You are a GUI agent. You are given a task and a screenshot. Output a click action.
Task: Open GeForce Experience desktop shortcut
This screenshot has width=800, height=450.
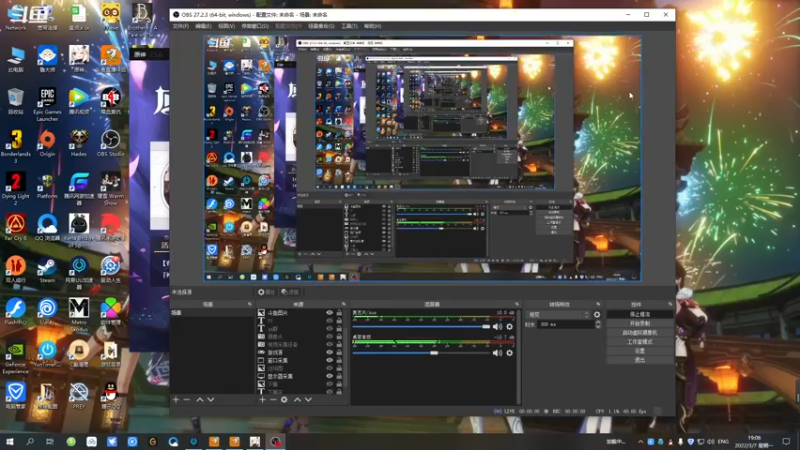pyautogui.click(x=15, y=357)
